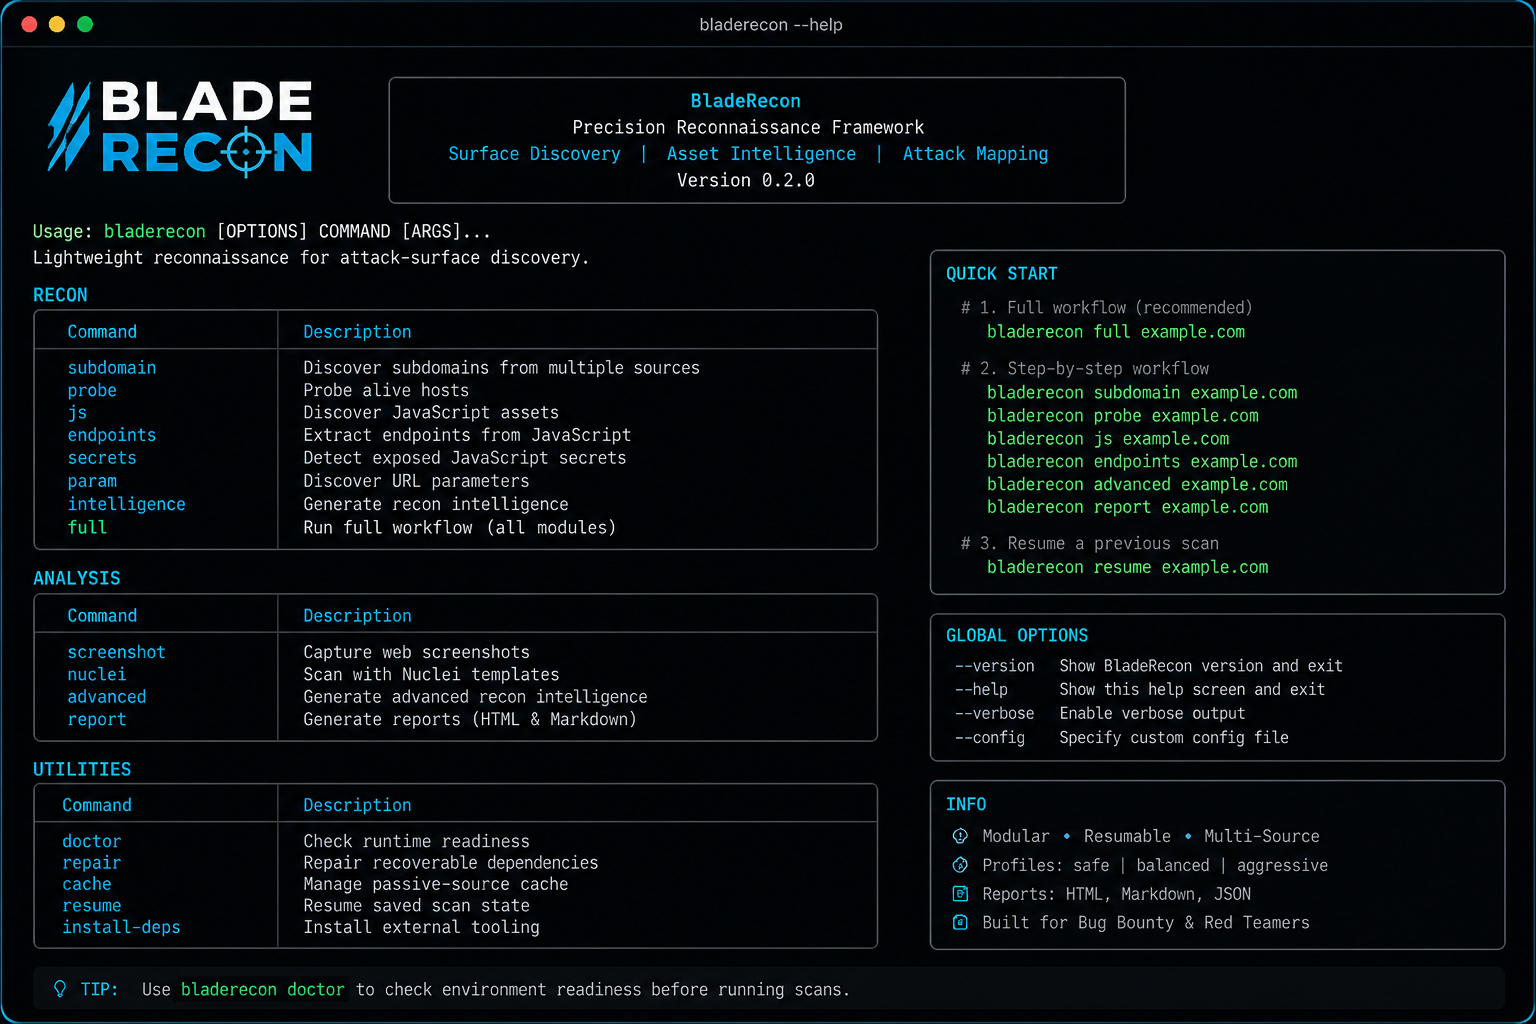The height and width of the screenshot is (1024, 1536).
Task: Click 'Manage passive-source cache' description
Action: 436,885
